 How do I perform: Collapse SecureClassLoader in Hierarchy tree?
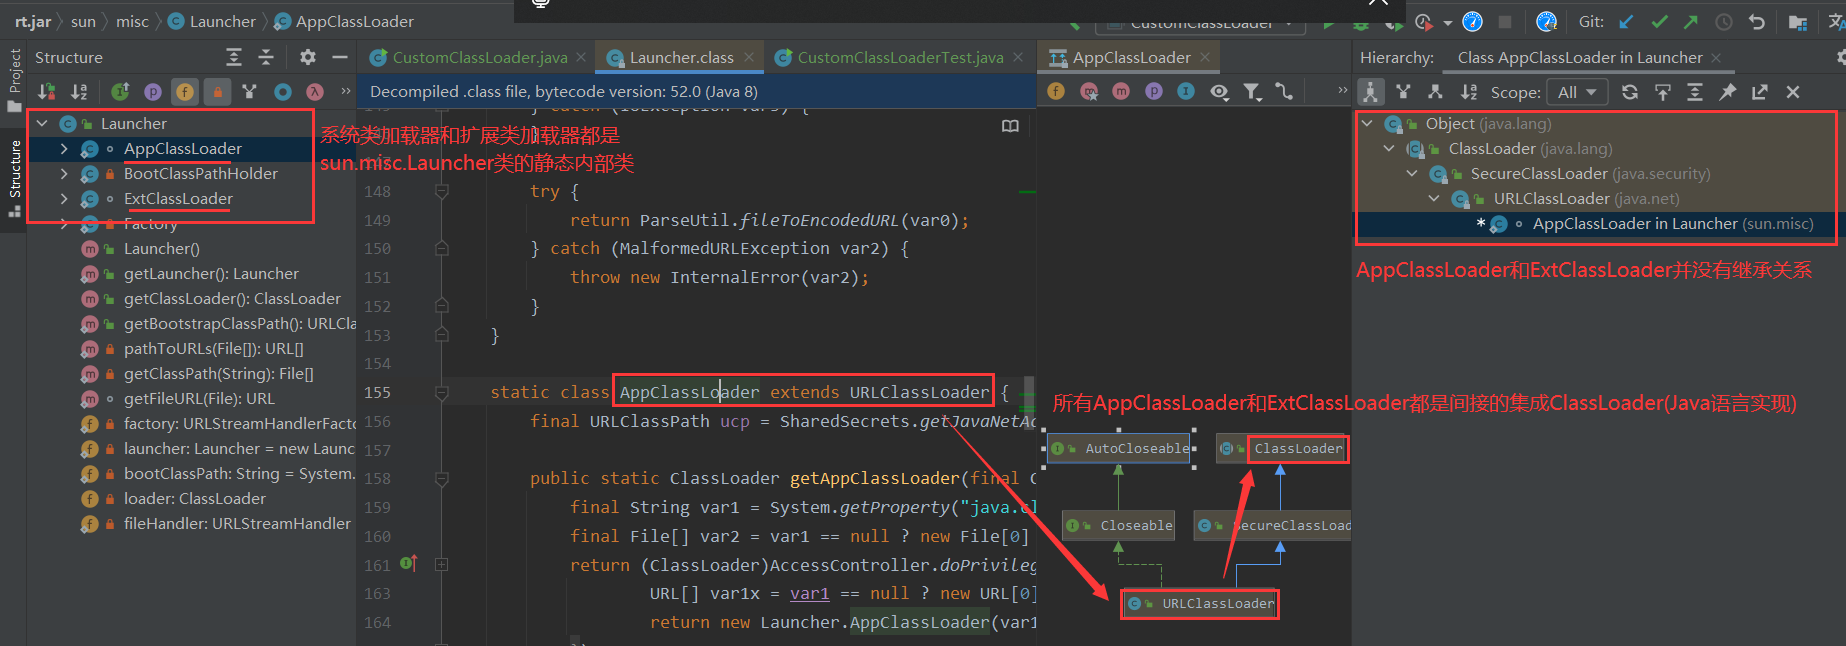pos(1412,174)
